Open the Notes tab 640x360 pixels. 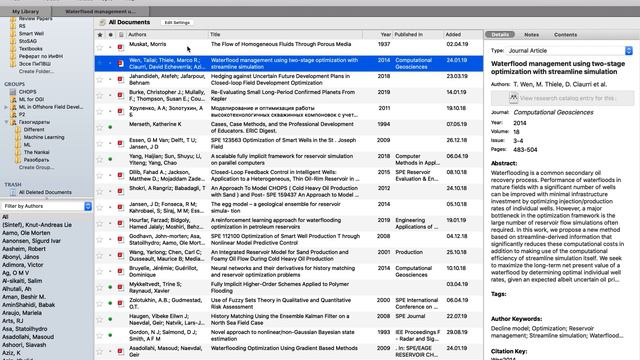coord(531,35)
